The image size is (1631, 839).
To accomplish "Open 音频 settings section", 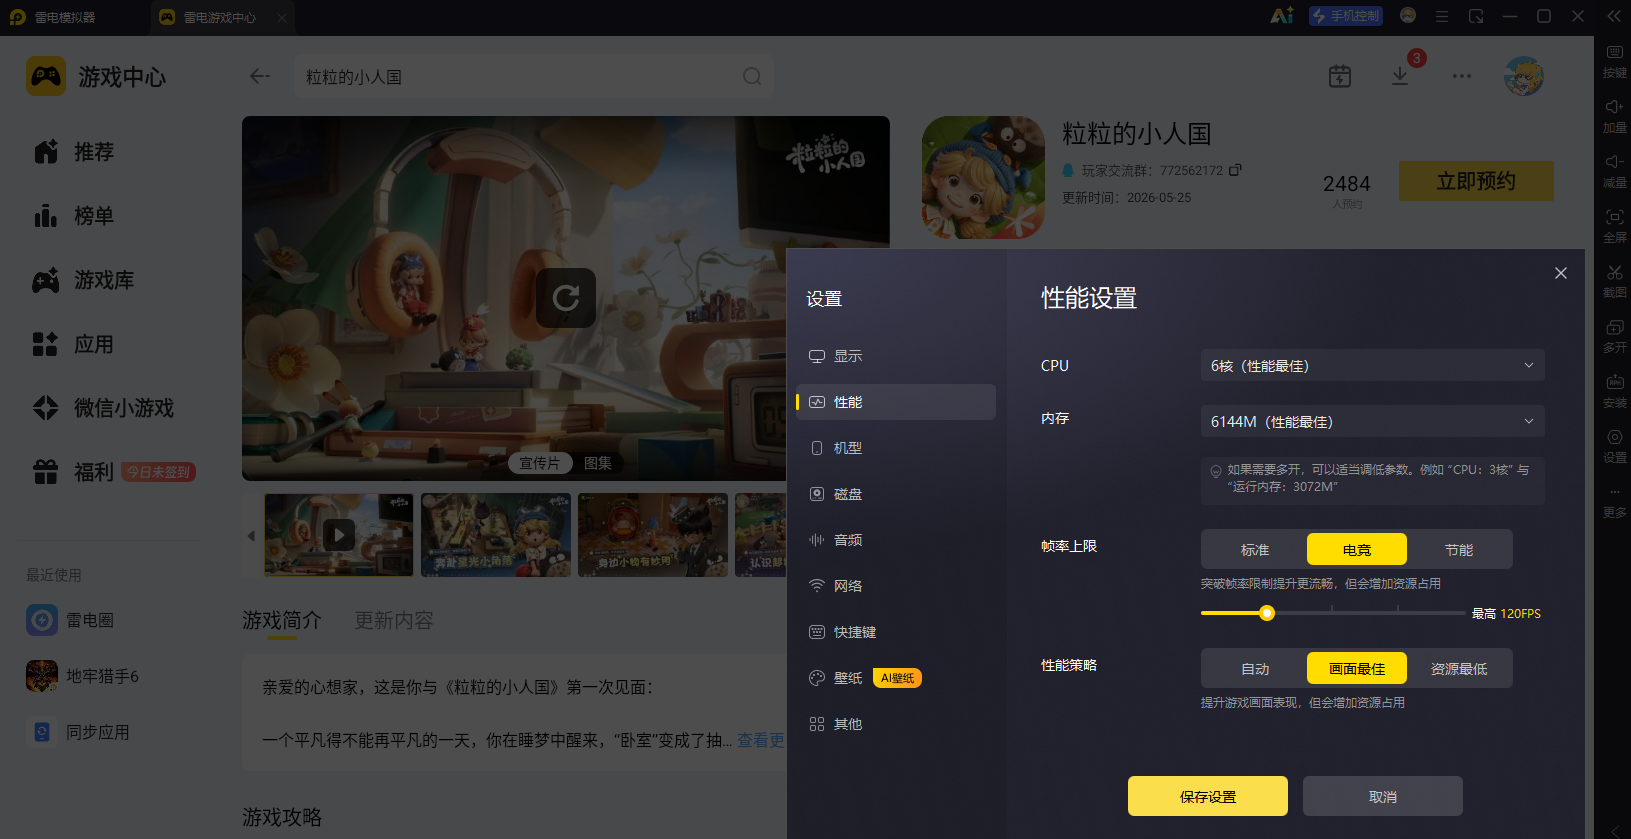I will [896, 540].
